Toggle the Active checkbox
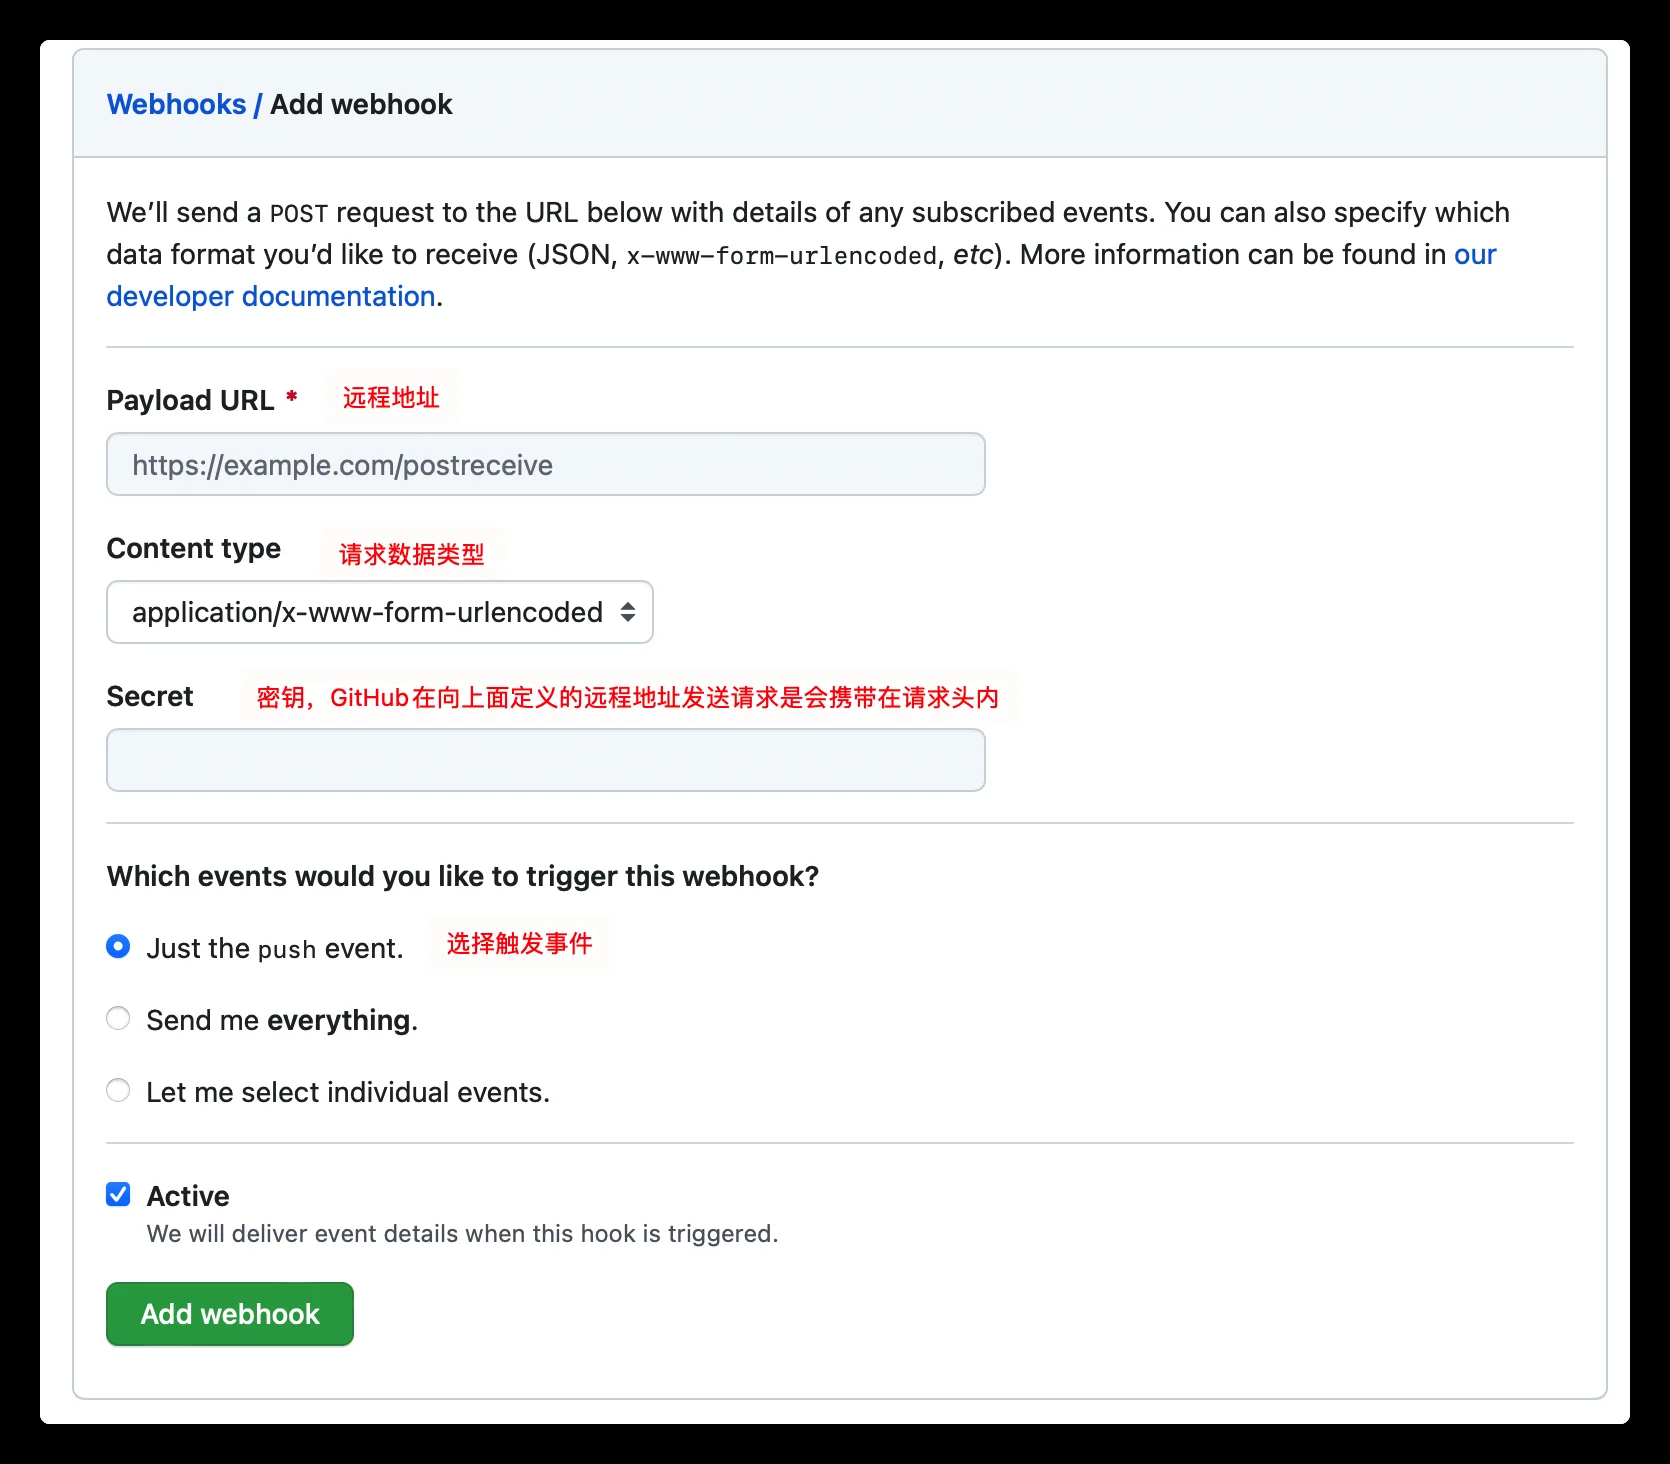 pos(118,1194)
